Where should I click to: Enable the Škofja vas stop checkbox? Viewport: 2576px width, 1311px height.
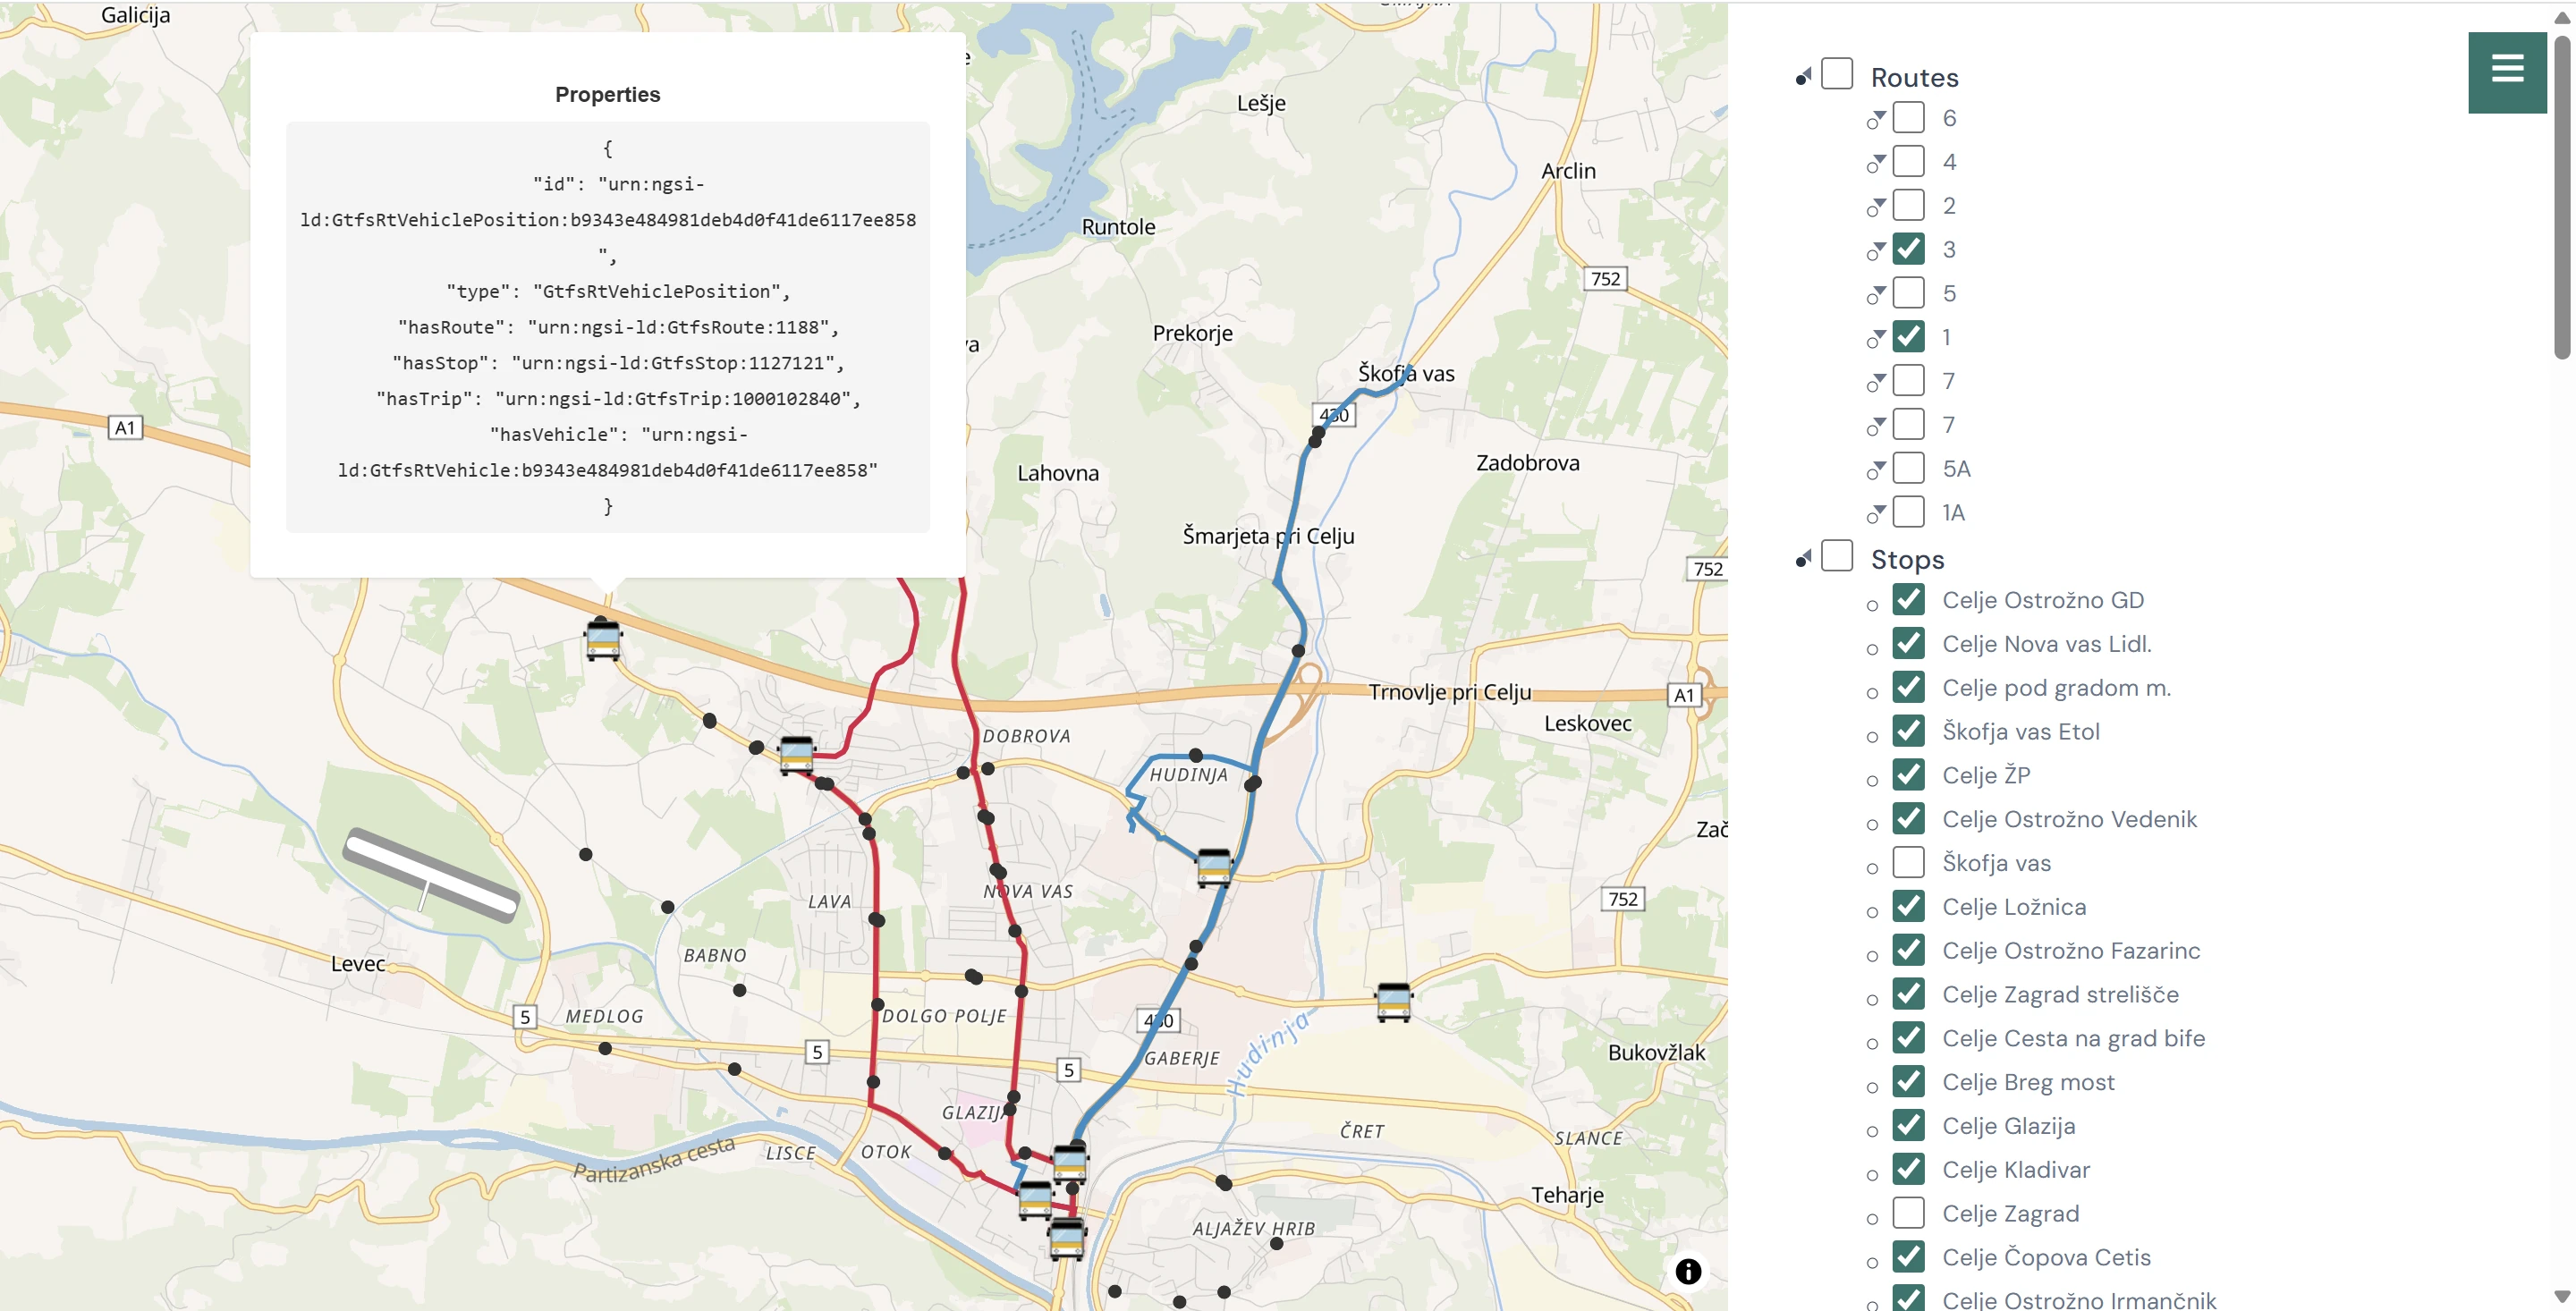click(x=1908, y=862)
